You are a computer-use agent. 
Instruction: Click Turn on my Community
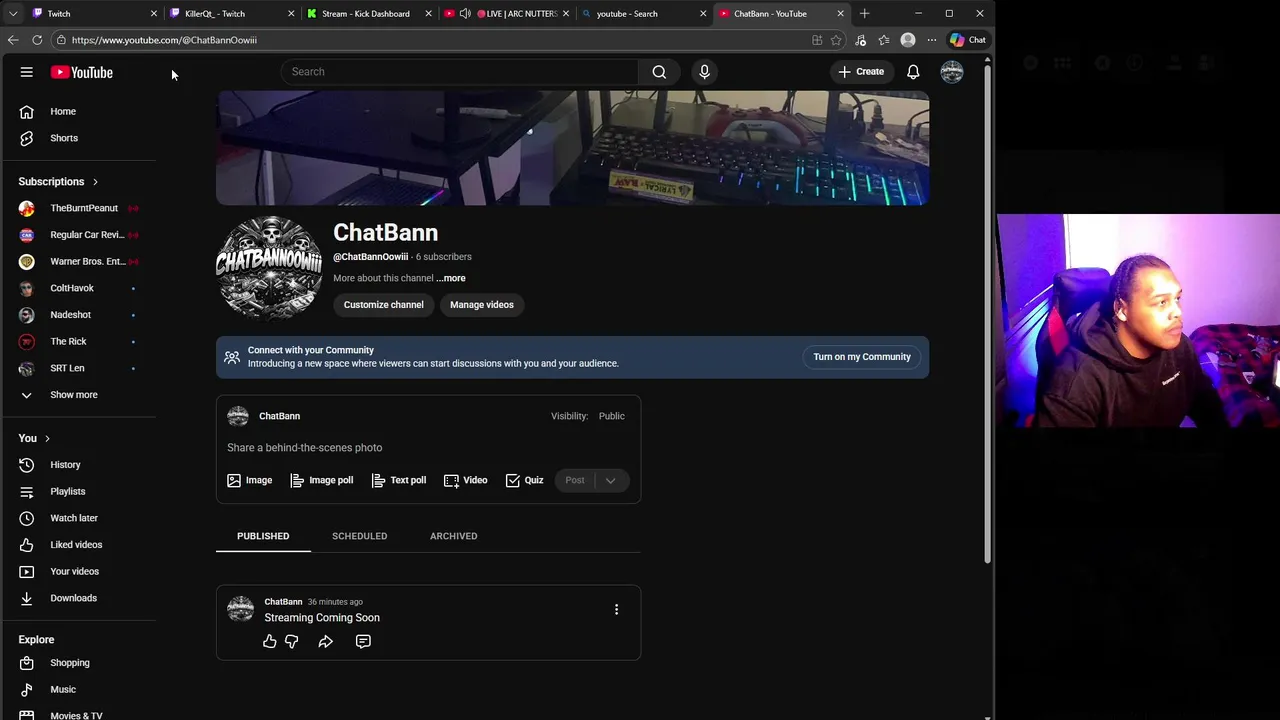click(x=862, y=357)
